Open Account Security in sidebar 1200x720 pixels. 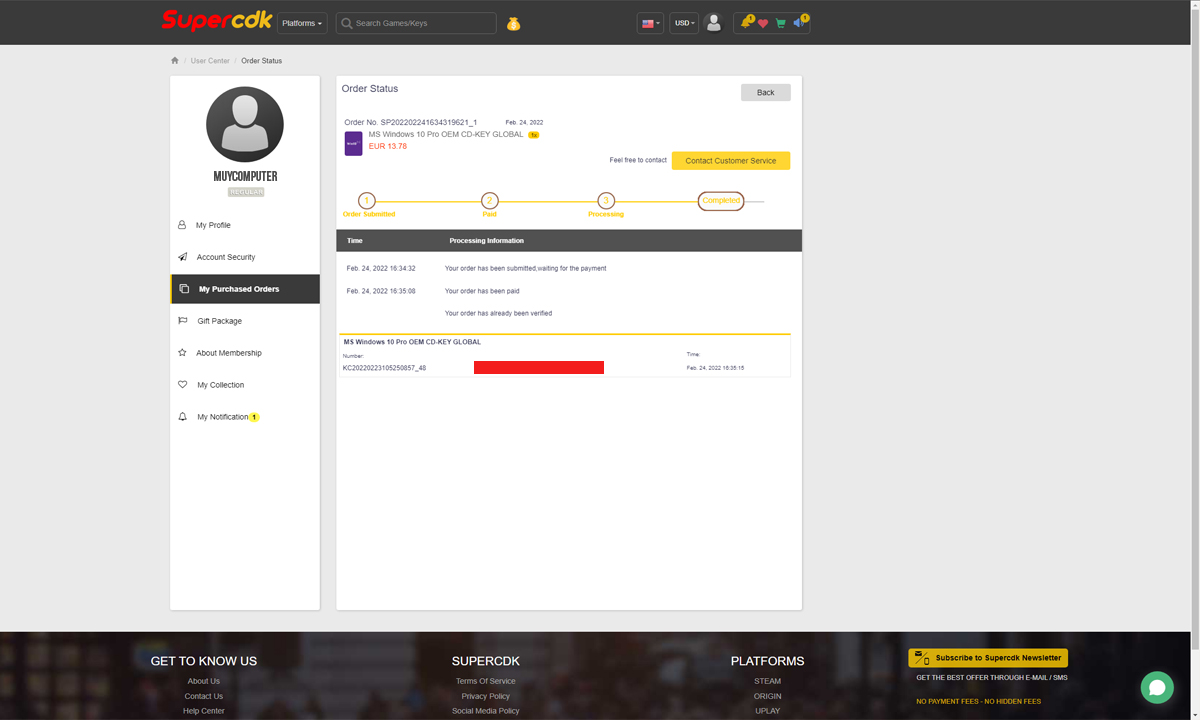[x=225, y=257]
